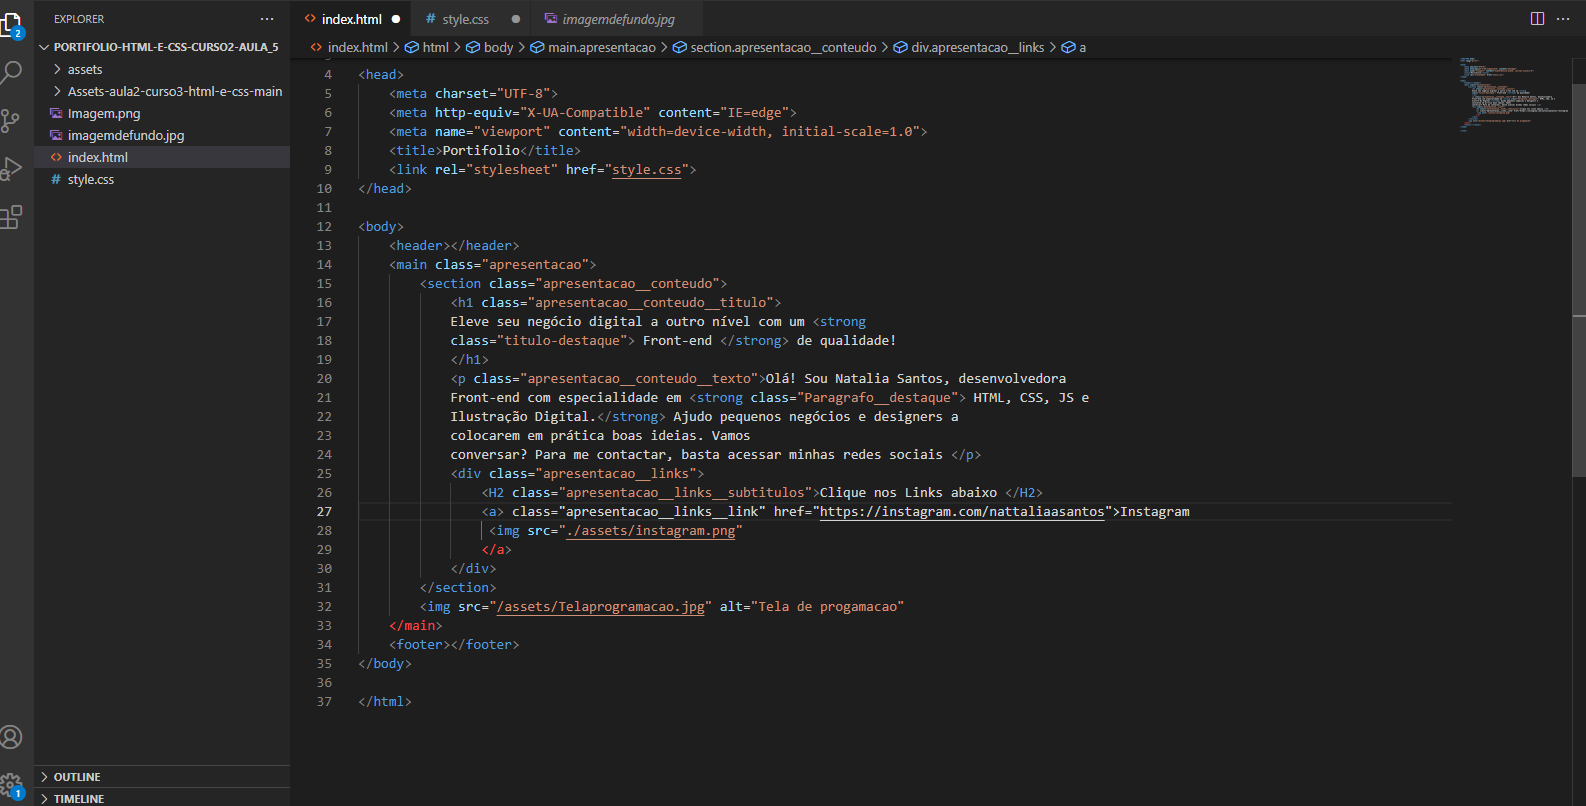Expand the OUTLINE section

coord(163,777)
